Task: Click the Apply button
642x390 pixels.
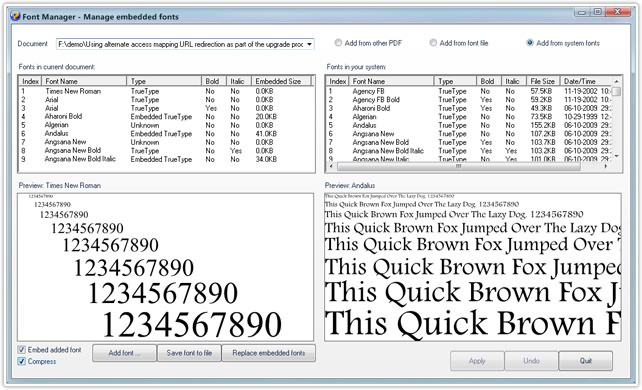Action: (x=477, y=361)
